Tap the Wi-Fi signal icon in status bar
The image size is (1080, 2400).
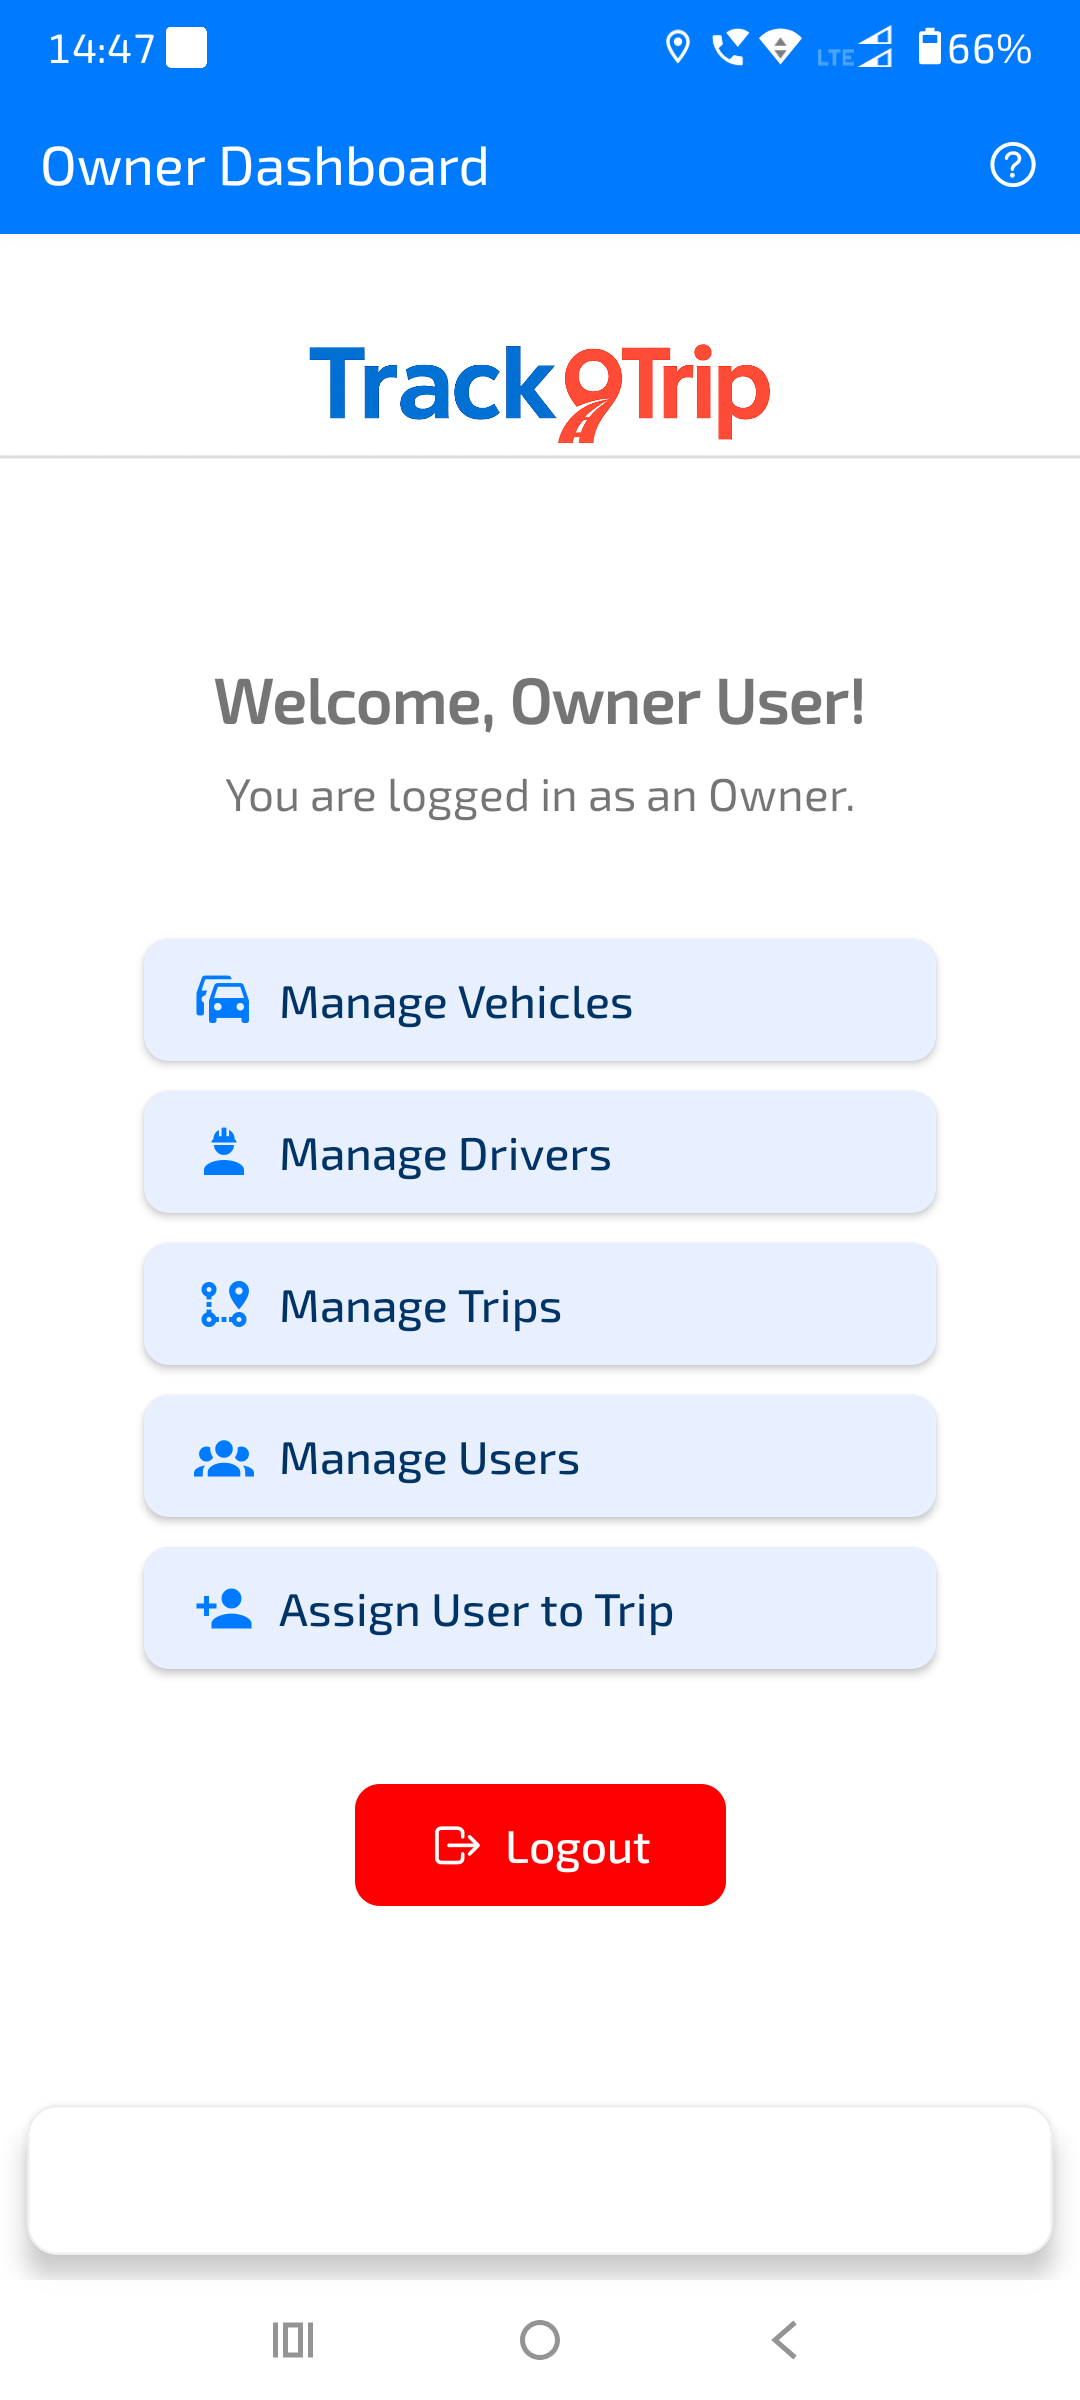[780, 47]
